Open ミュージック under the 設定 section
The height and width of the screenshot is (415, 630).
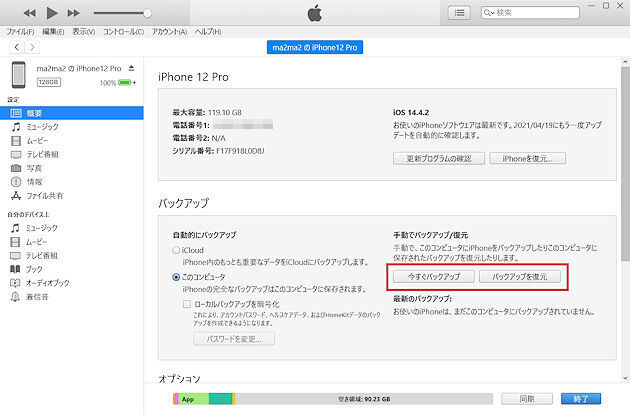point(41,127)
